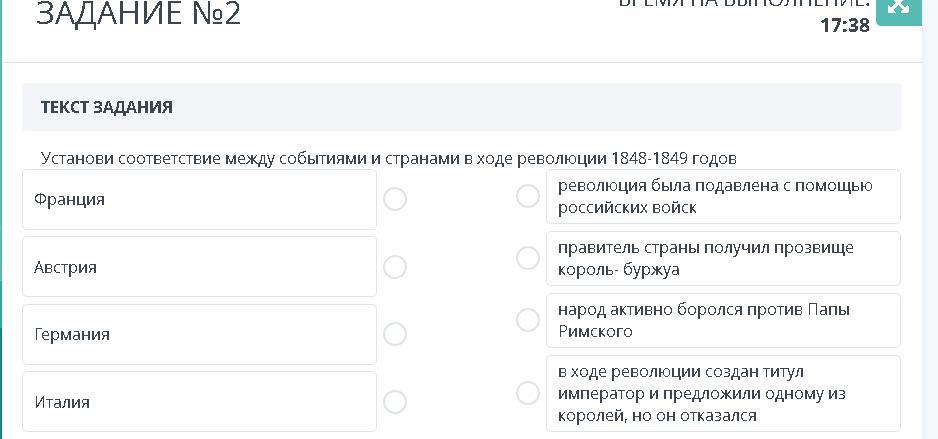Select radio for 'создан титул император' option

[528, 393]
